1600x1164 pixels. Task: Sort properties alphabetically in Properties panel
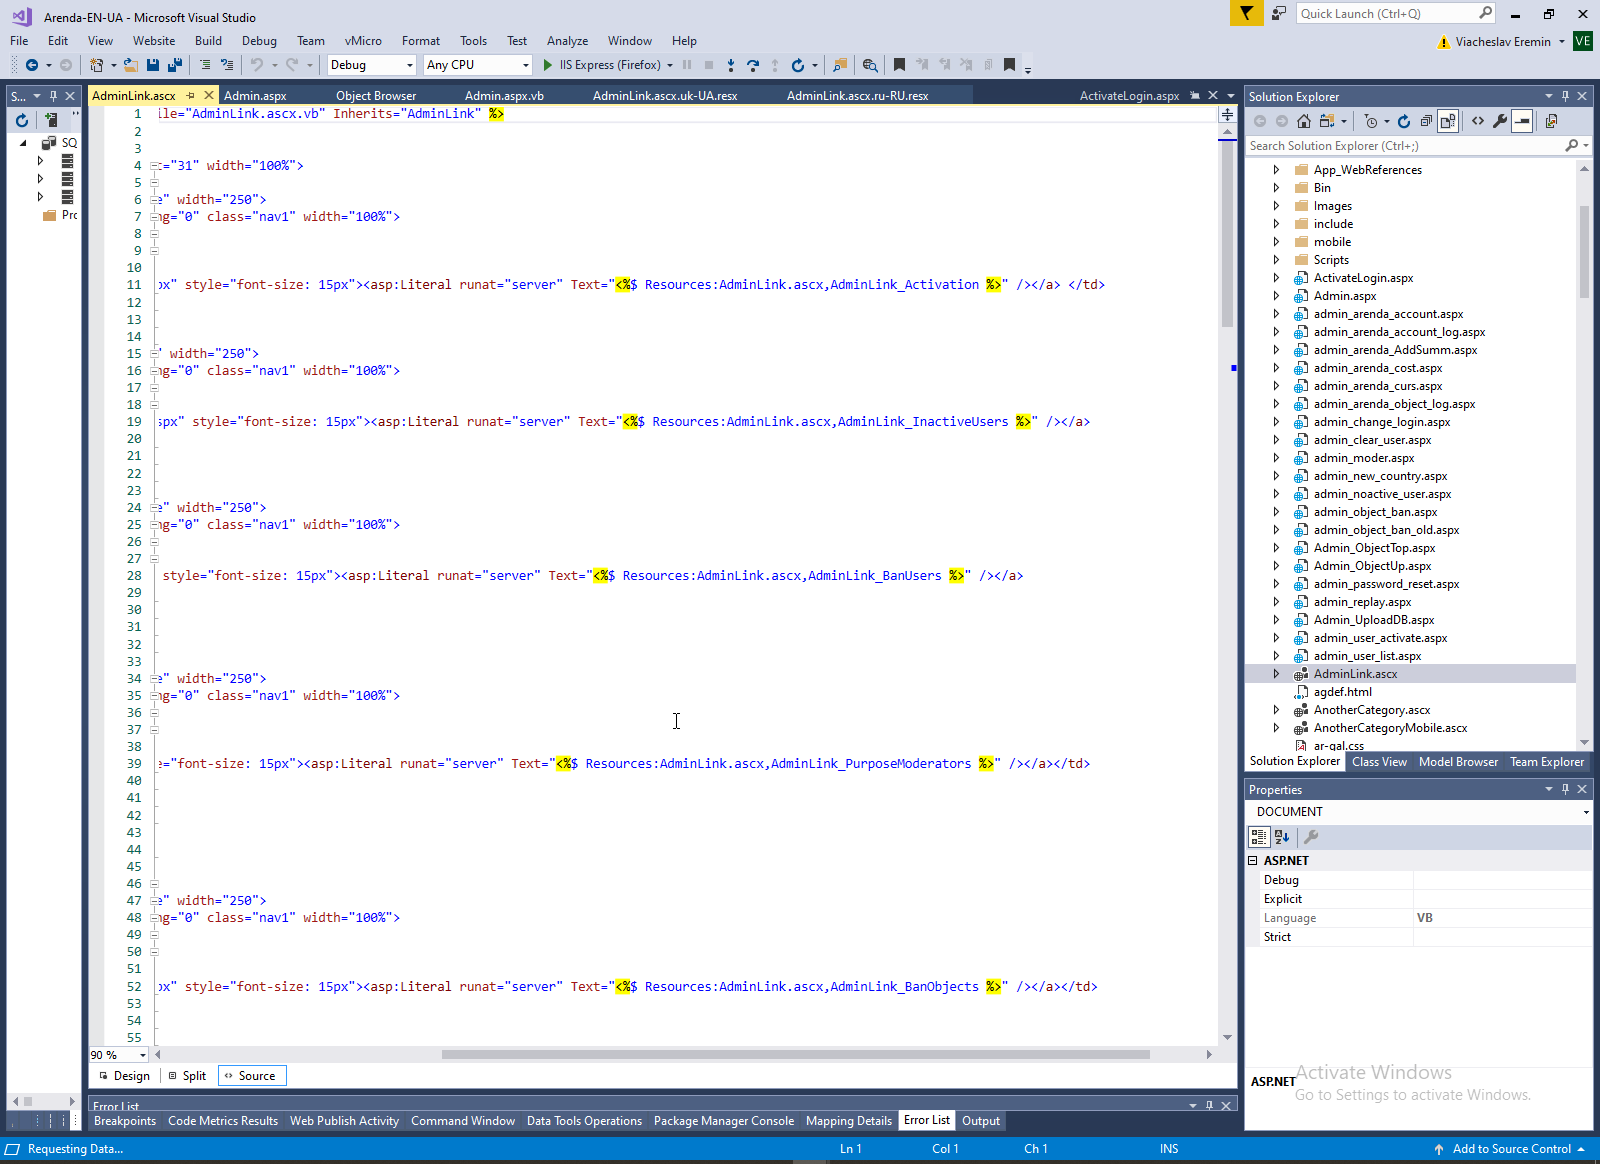(x=1282, y=837)
